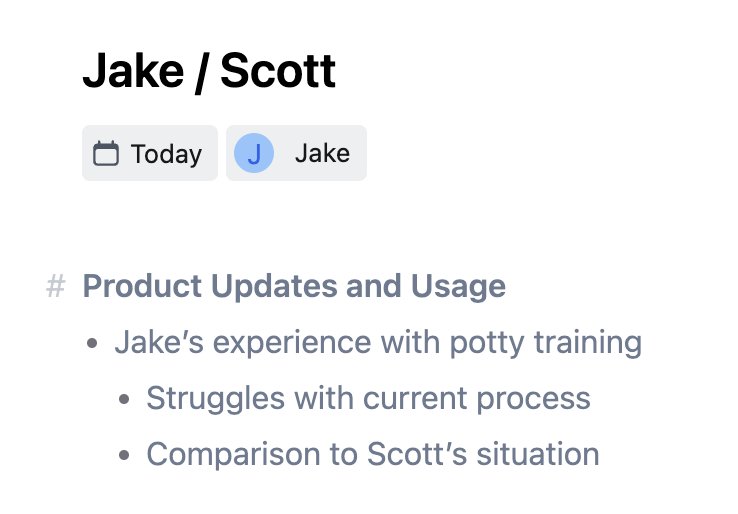The image size is (738, 514).
Task: Click the blue J avatar circle
Action: click(254, 153)
